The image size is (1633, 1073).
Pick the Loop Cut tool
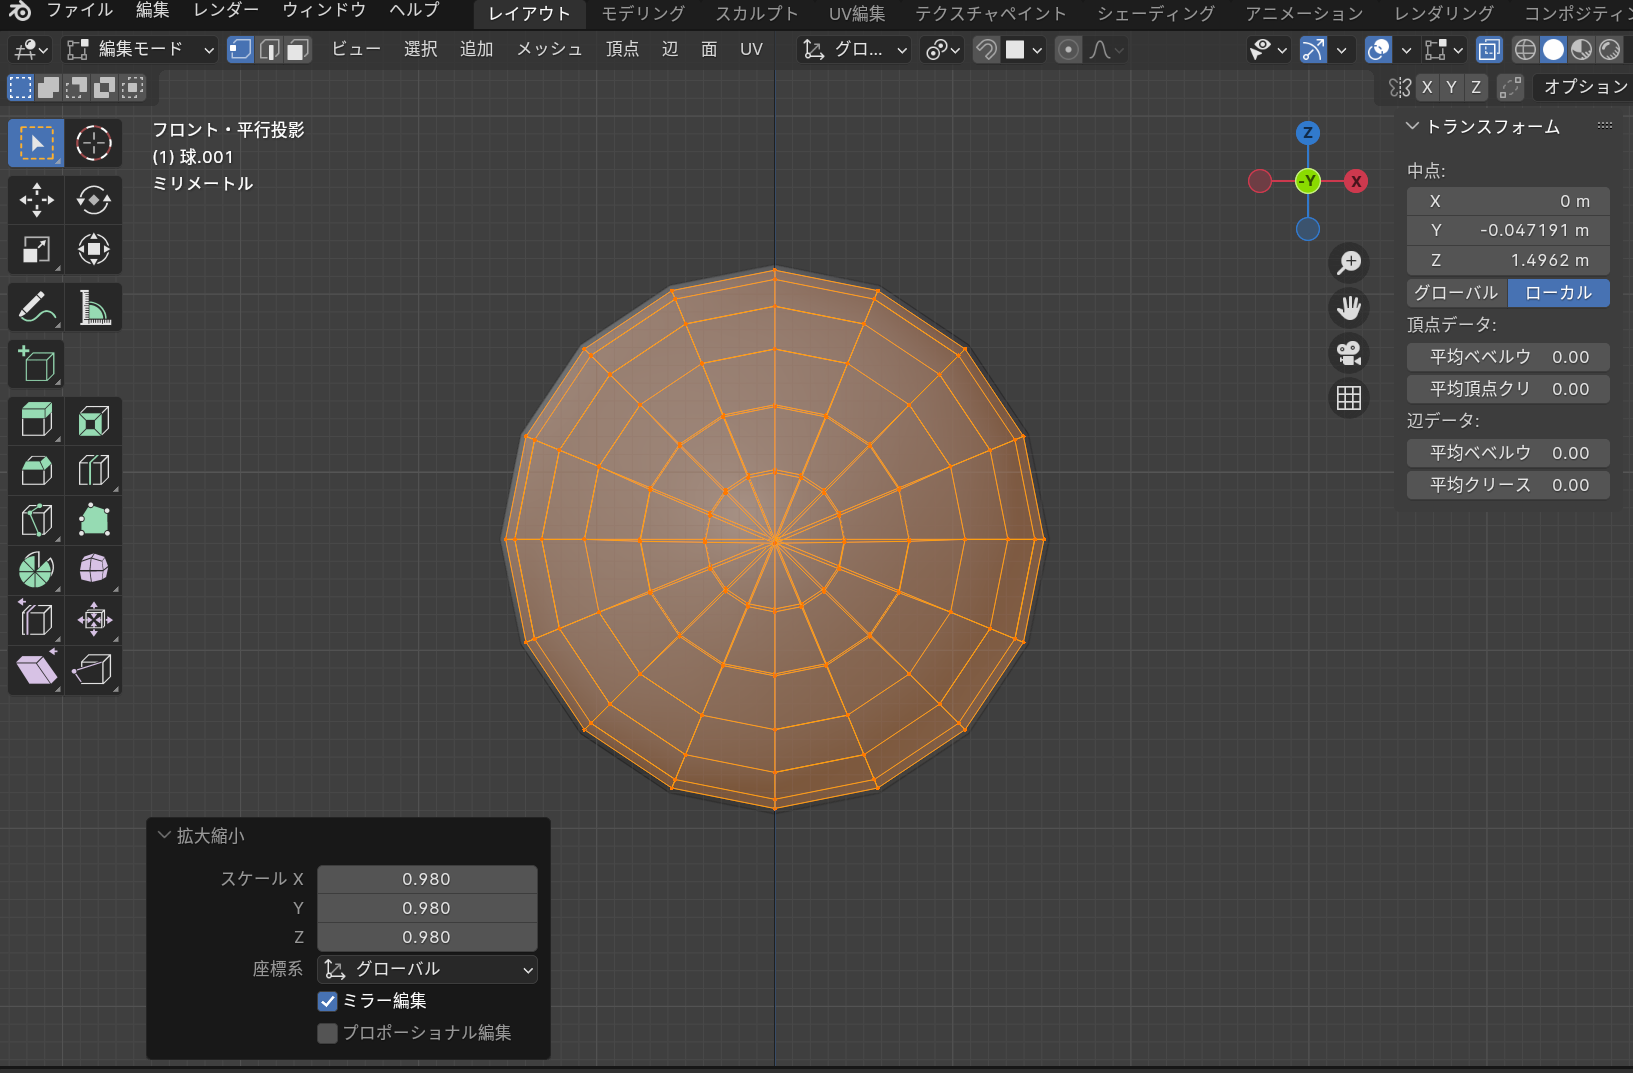tap(93, 470)
